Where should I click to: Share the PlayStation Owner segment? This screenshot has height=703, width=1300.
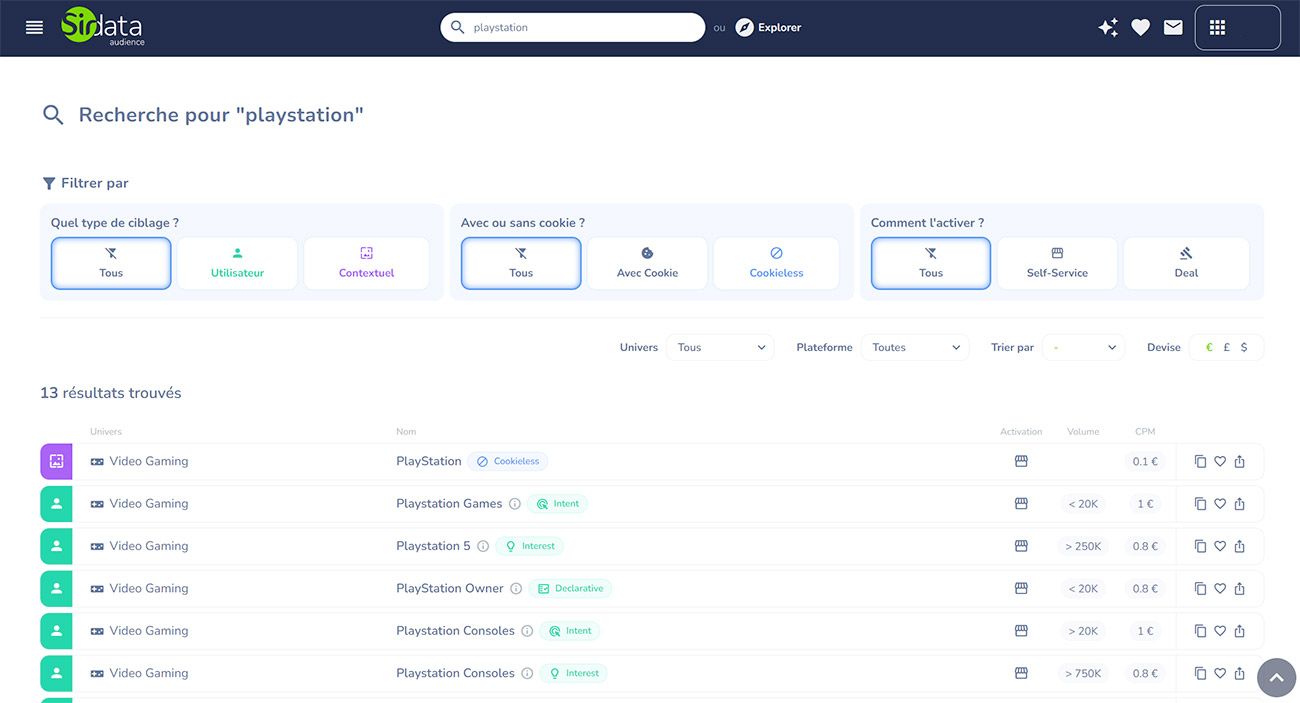coord(1240,589)
